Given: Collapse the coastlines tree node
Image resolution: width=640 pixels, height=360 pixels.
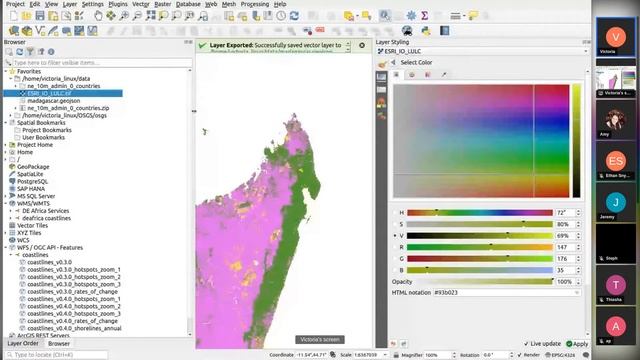Looking at the screenshot, I should (x=11, y=255).
